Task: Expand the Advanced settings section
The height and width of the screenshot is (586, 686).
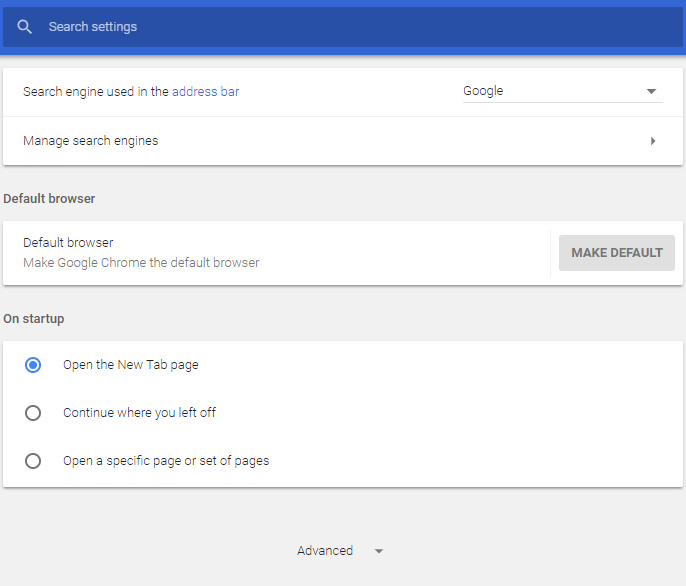Action: pos(340,551)
